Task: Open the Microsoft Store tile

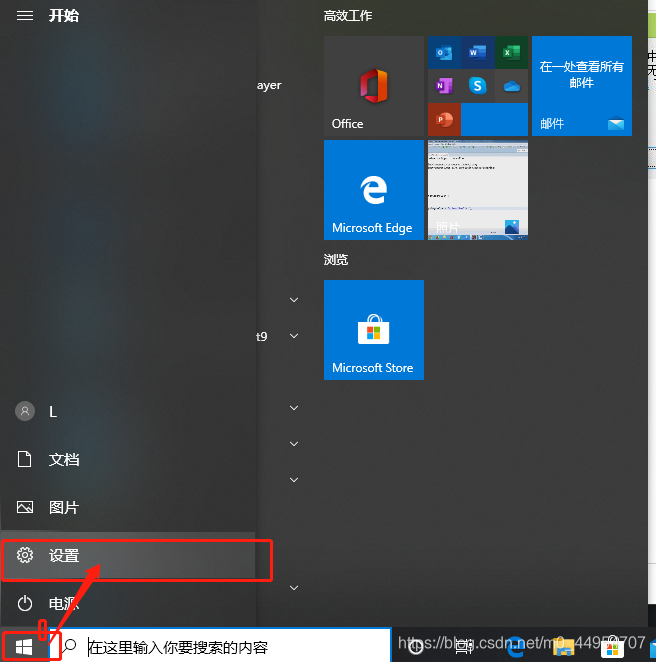Action: 374,330
